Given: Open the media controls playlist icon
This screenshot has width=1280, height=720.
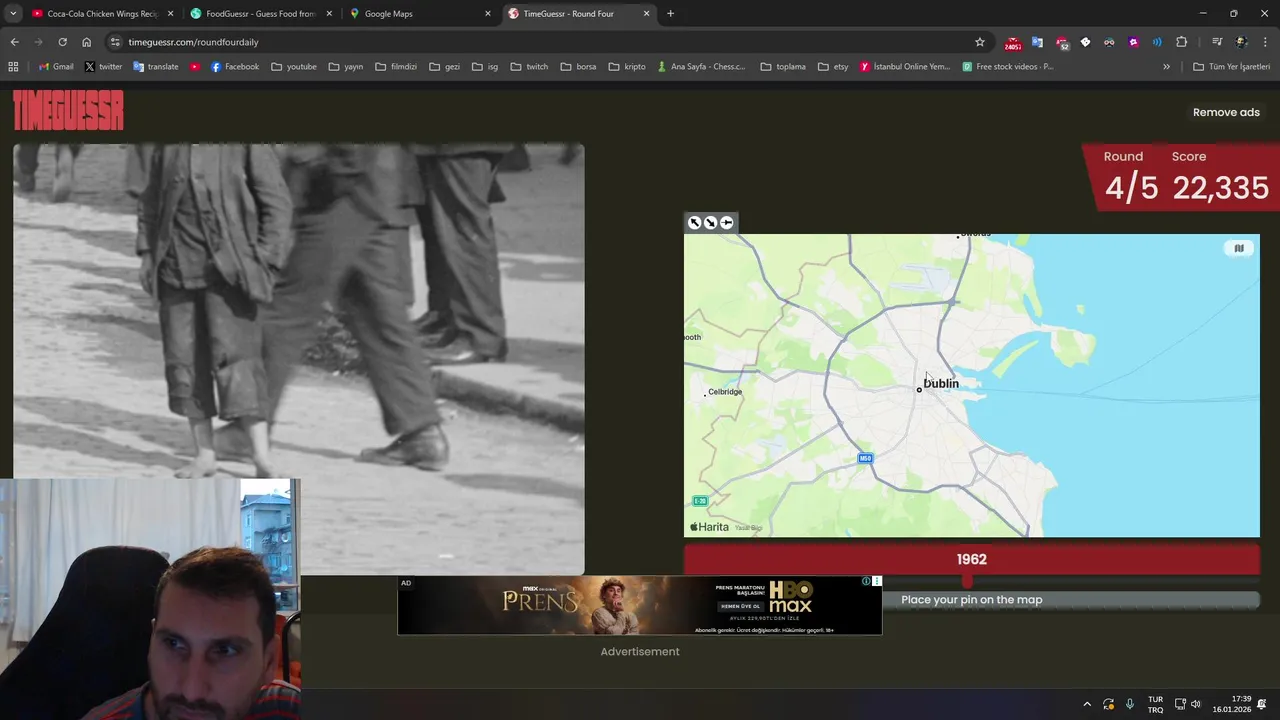Looking at the screenshot, I should pos(1217,42).
